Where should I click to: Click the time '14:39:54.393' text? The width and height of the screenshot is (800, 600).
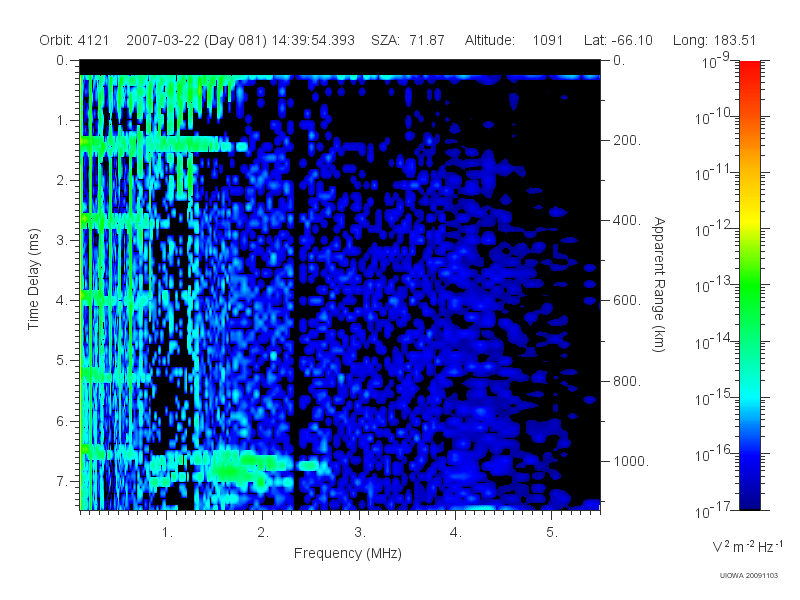pyautogui.click(x=313, y=40)
